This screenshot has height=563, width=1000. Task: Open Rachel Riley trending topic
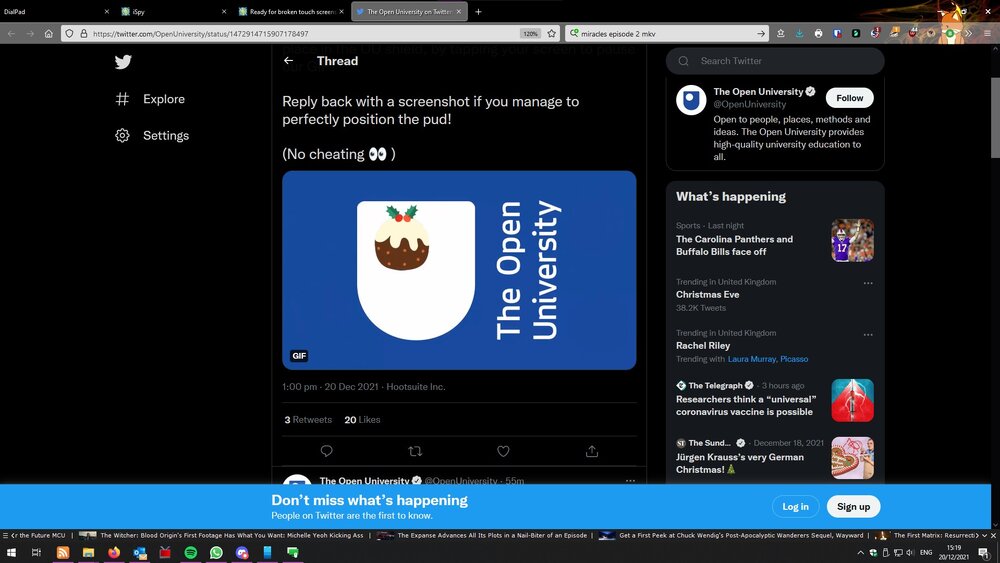point(703,346)
